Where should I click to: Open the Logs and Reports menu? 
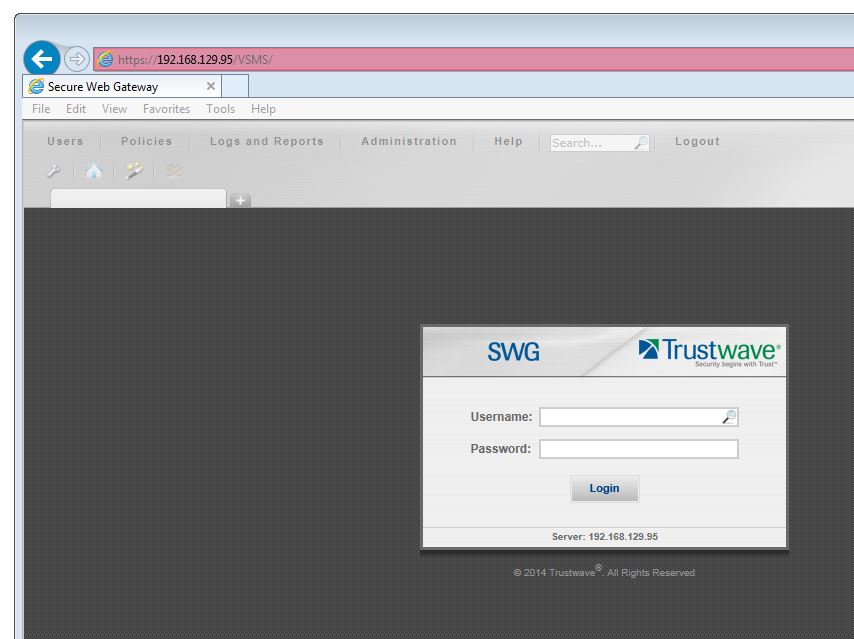[x=267, y=142]
